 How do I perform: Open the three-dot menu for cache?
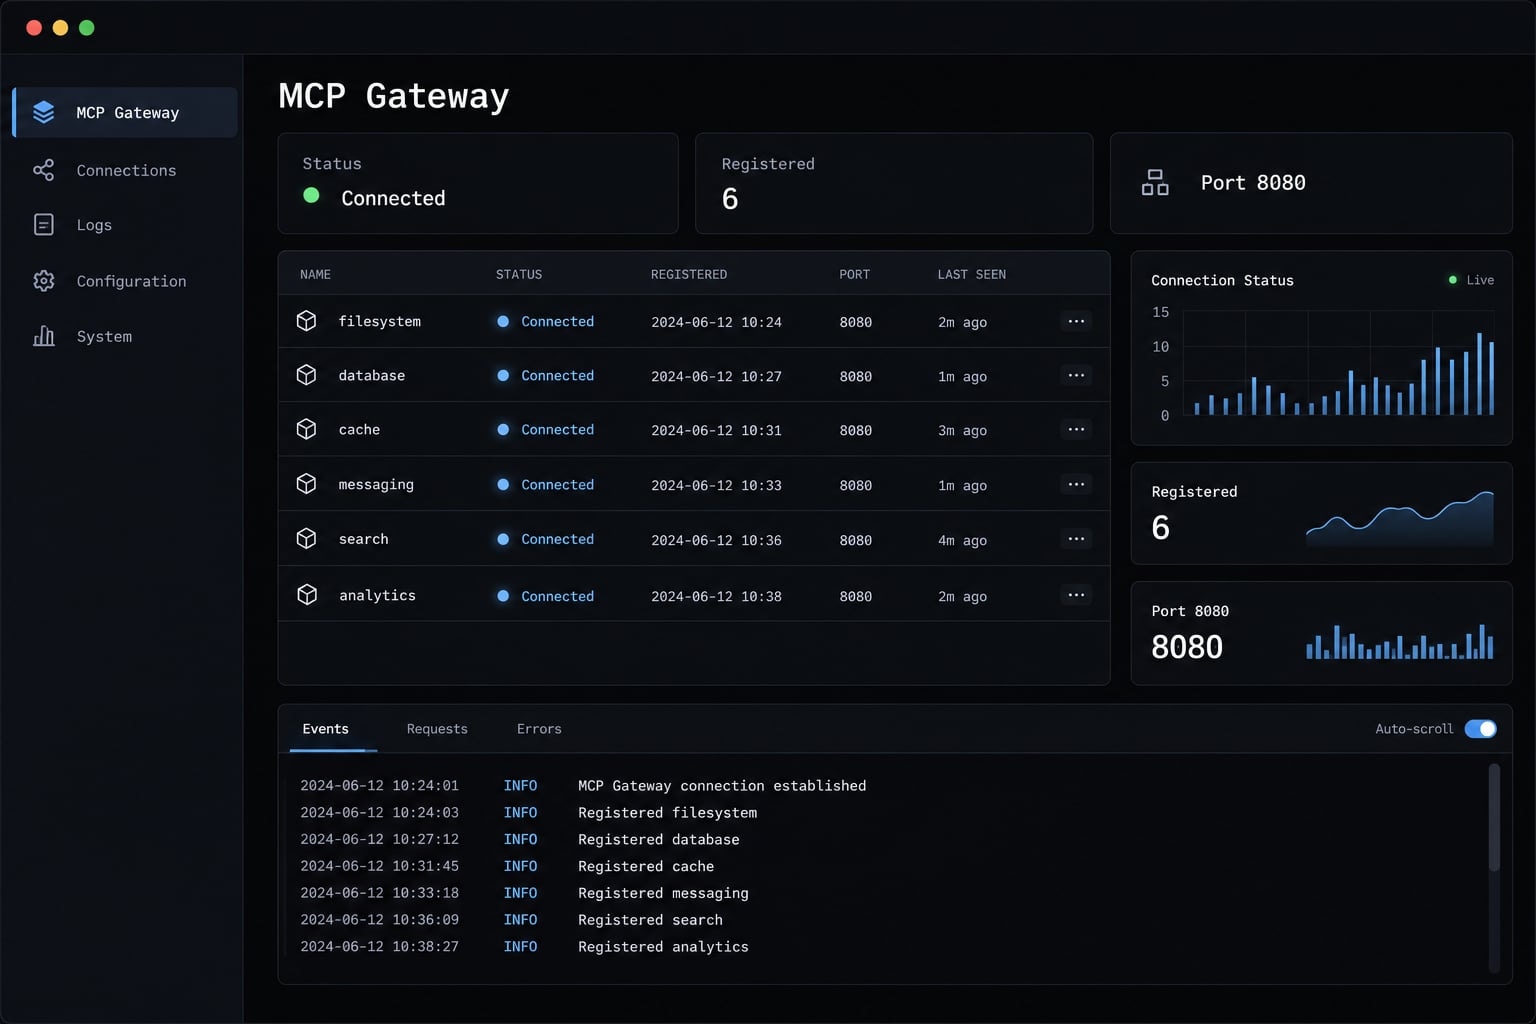click(1076, 429)
